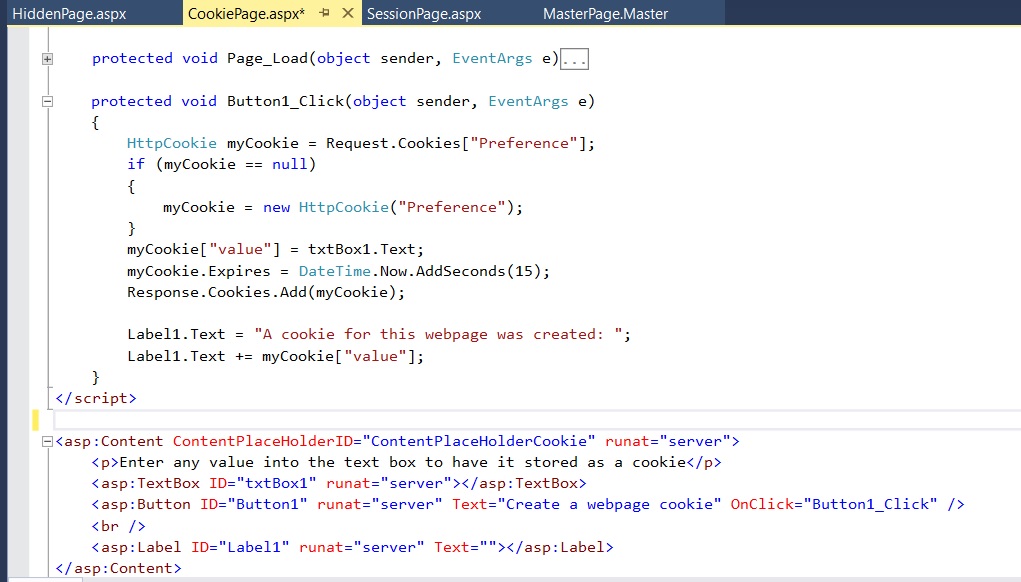1021x582 pixels.
Task: Expand the Page_Load ellipsis box
Action: tap(574, 59)
